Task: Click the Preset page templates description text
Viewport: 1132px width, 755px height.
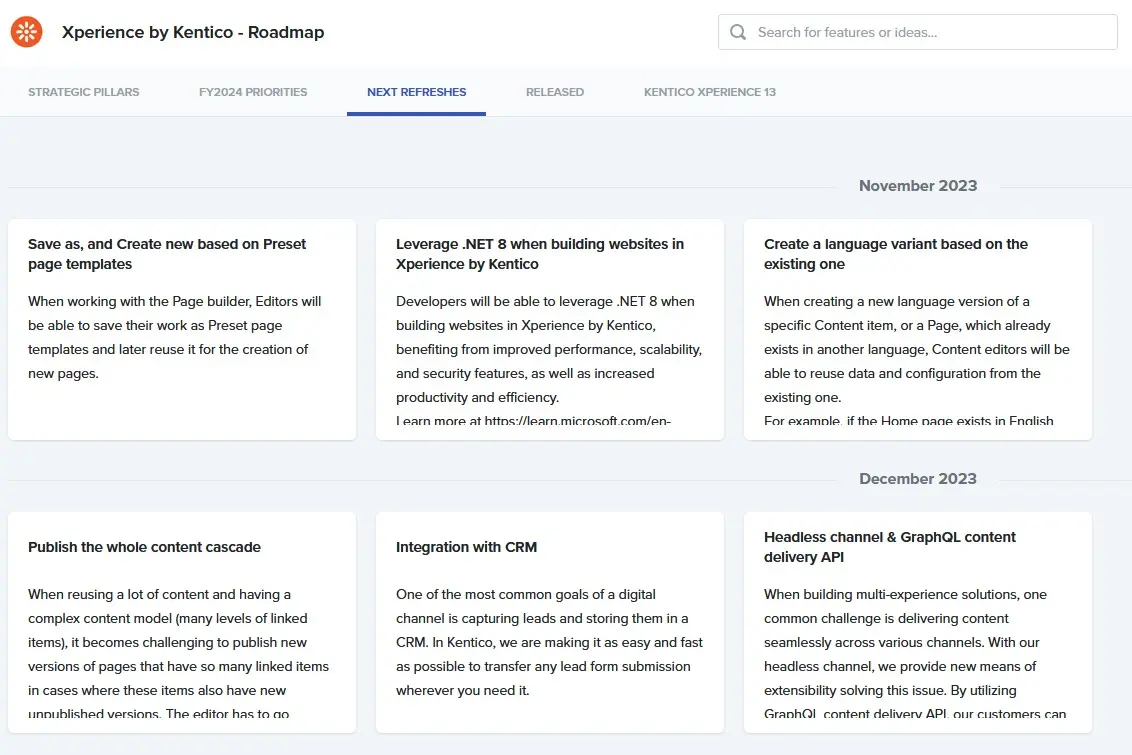Action: 175,337
